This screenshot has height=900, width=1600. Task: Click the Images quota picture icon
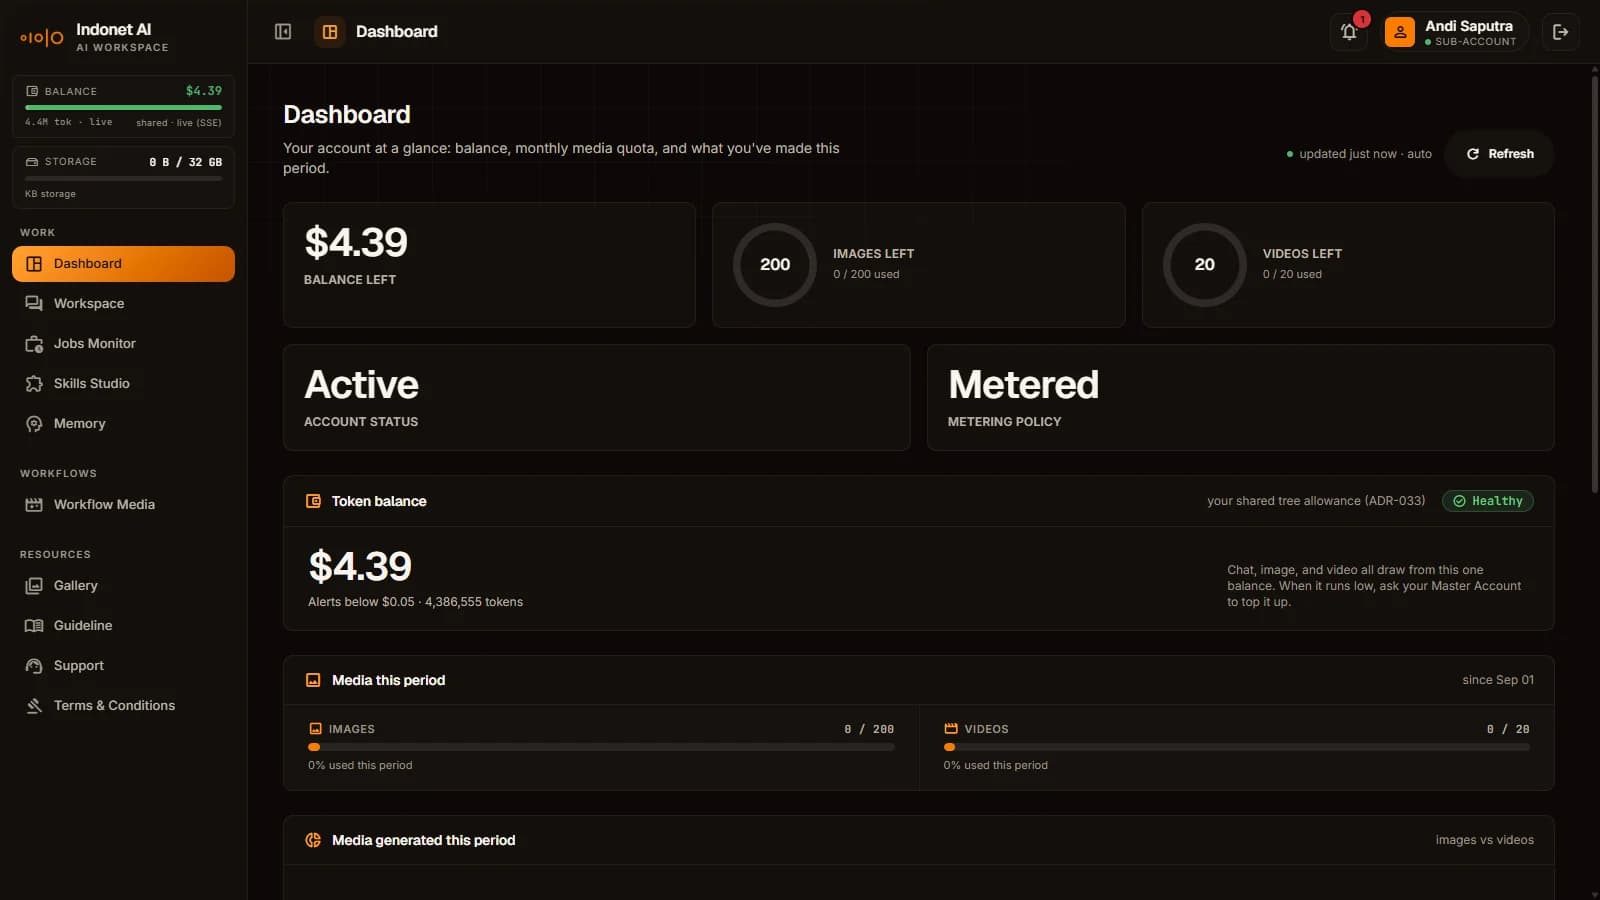coord(316,729)
